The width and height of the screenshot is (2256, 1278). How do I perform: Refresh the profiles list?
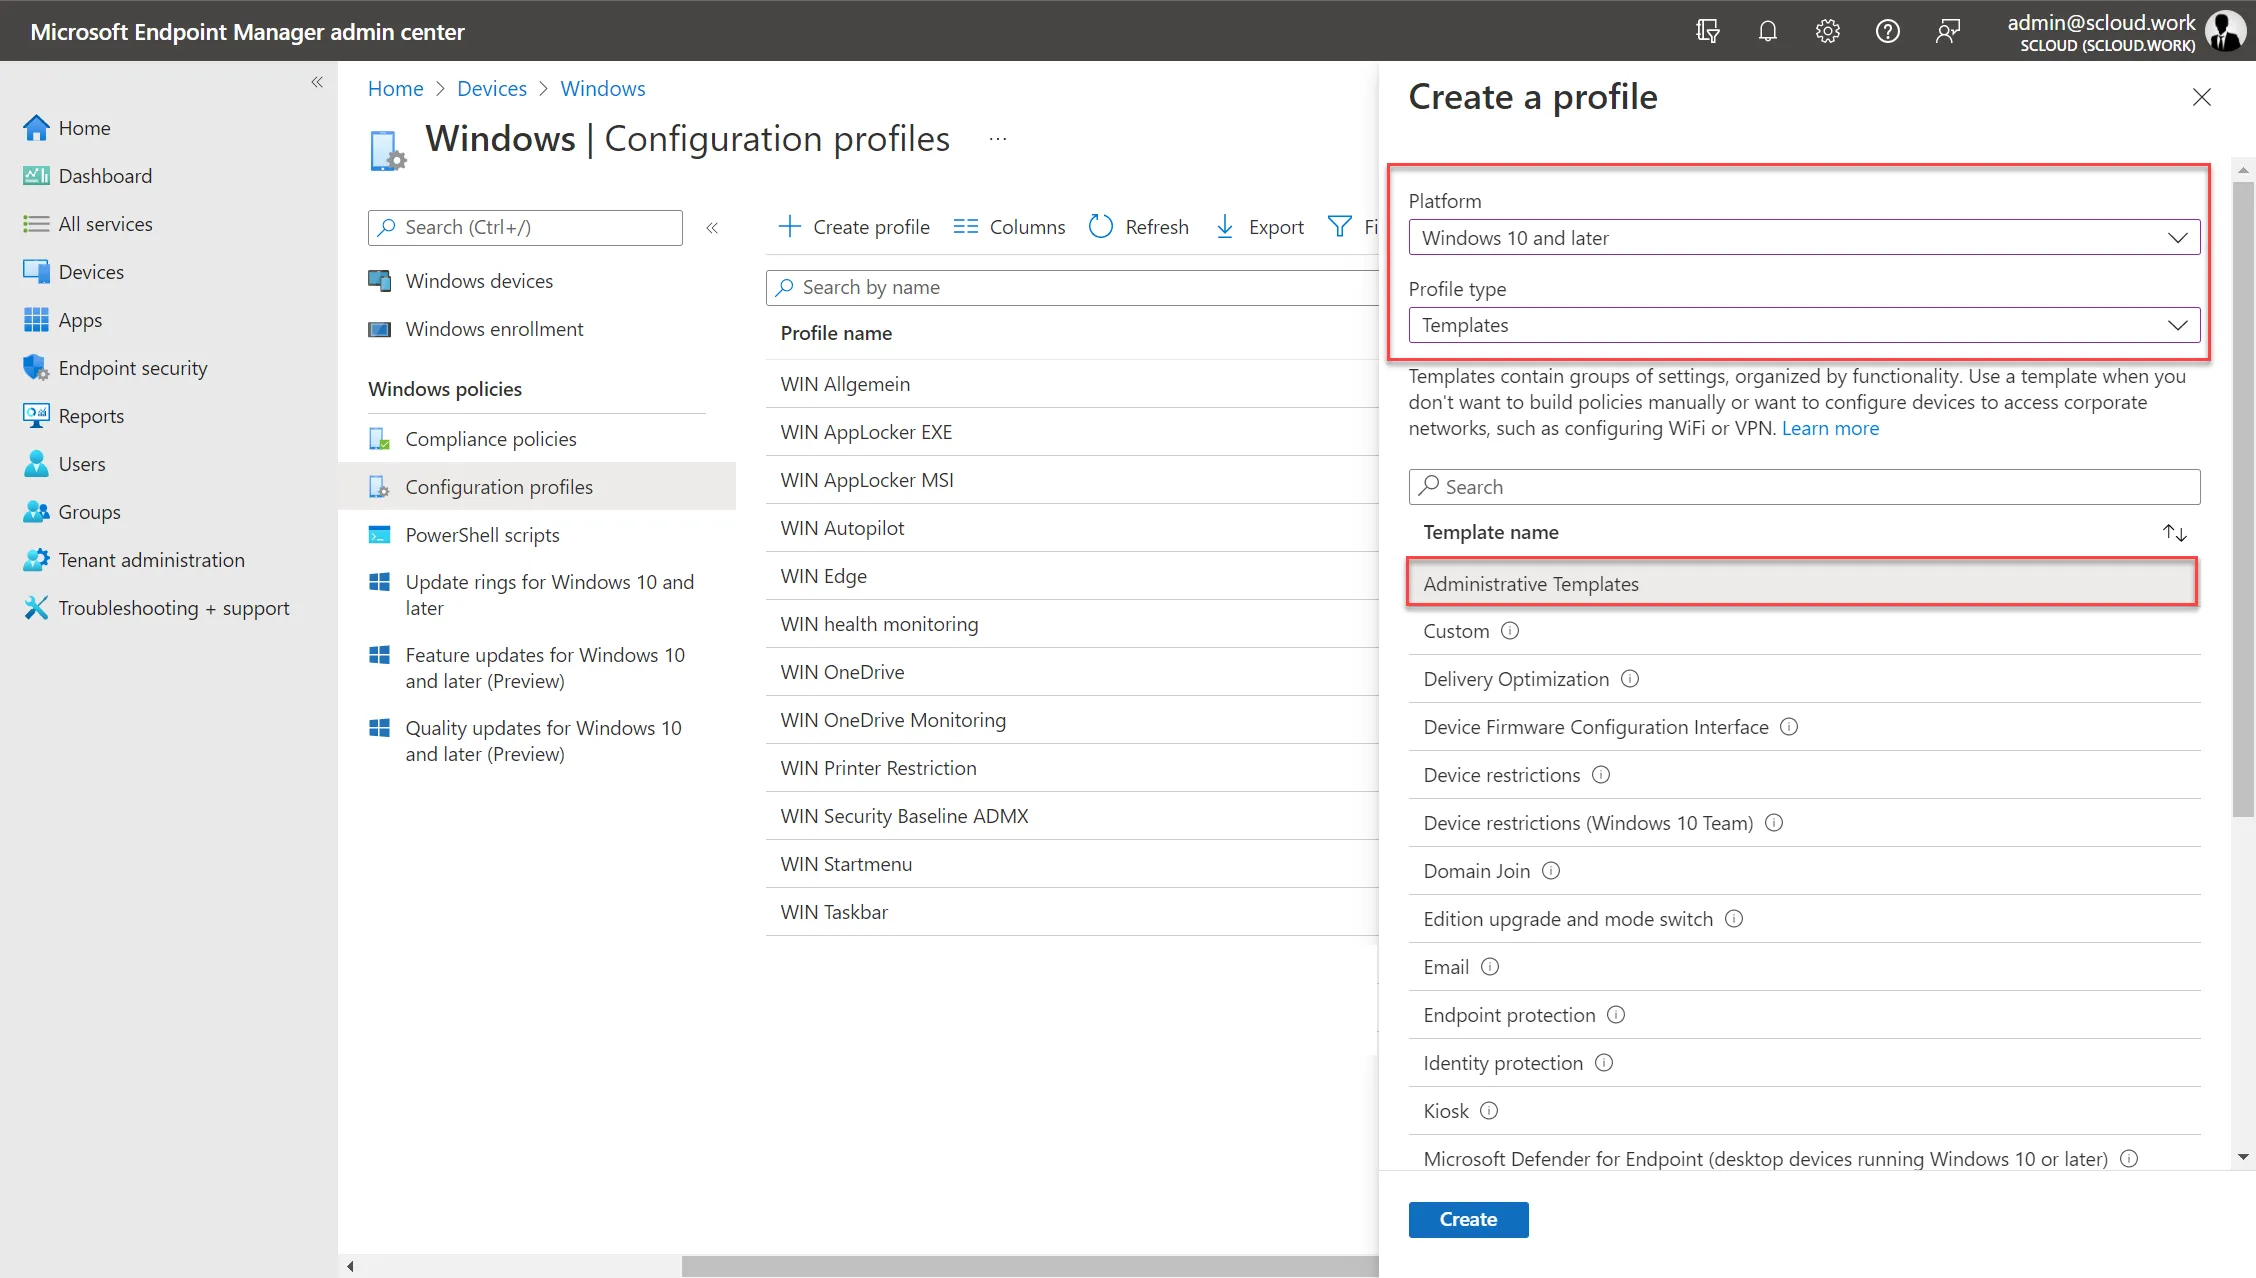point(1139,227)
